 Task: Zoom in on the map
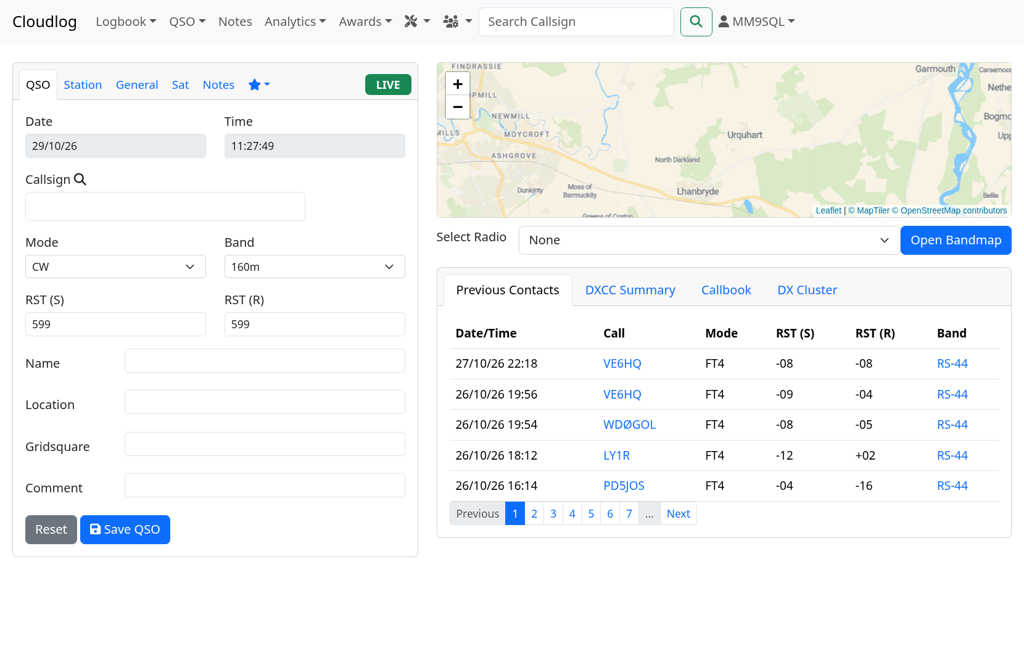click(x=457, y=84)
